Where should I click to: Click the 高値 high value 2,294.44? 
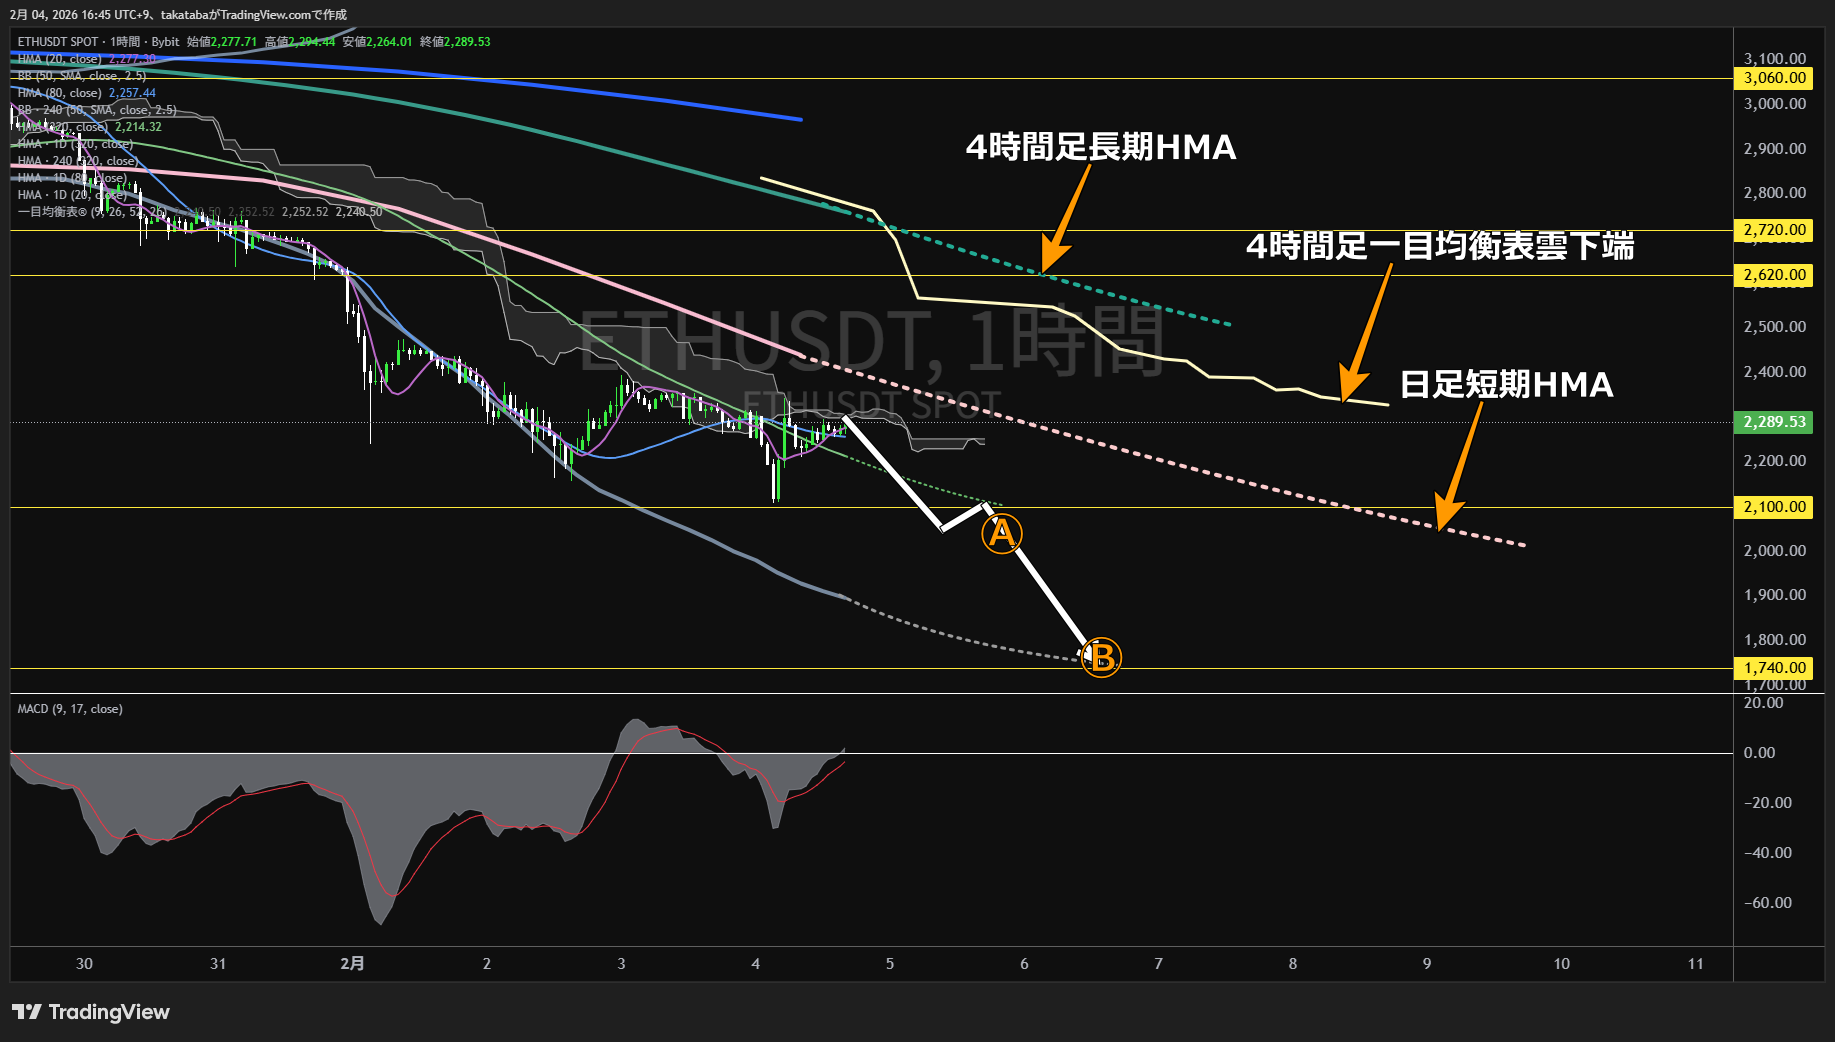point(312,42)
